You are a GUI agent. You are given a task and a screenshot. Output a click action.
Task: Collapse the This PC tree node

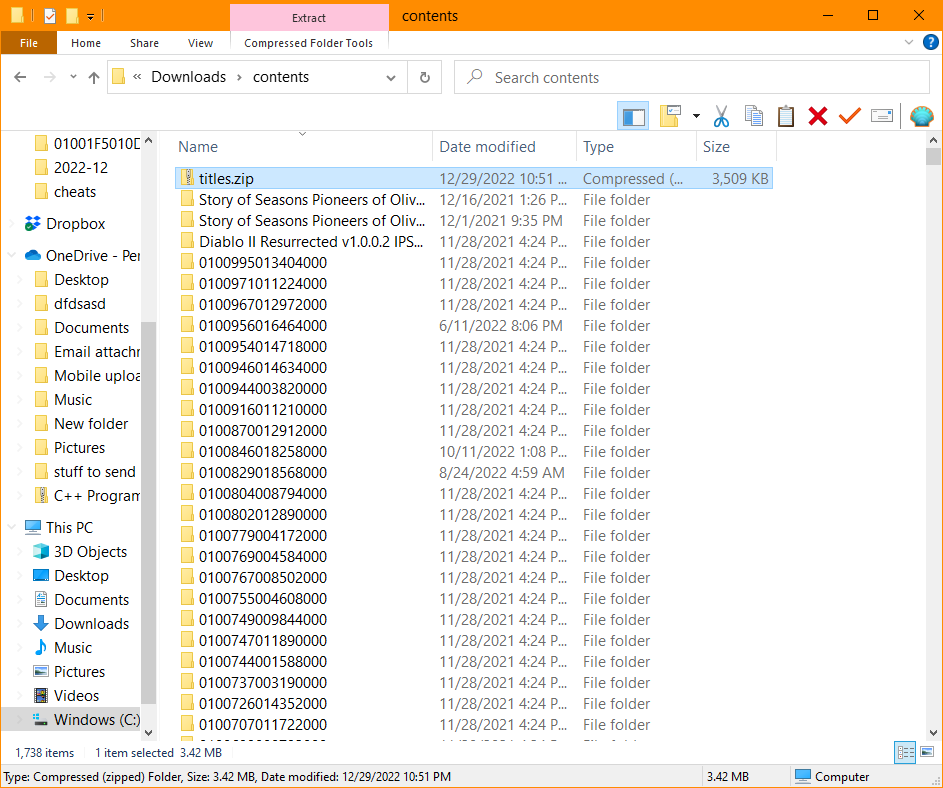(11, 528)
